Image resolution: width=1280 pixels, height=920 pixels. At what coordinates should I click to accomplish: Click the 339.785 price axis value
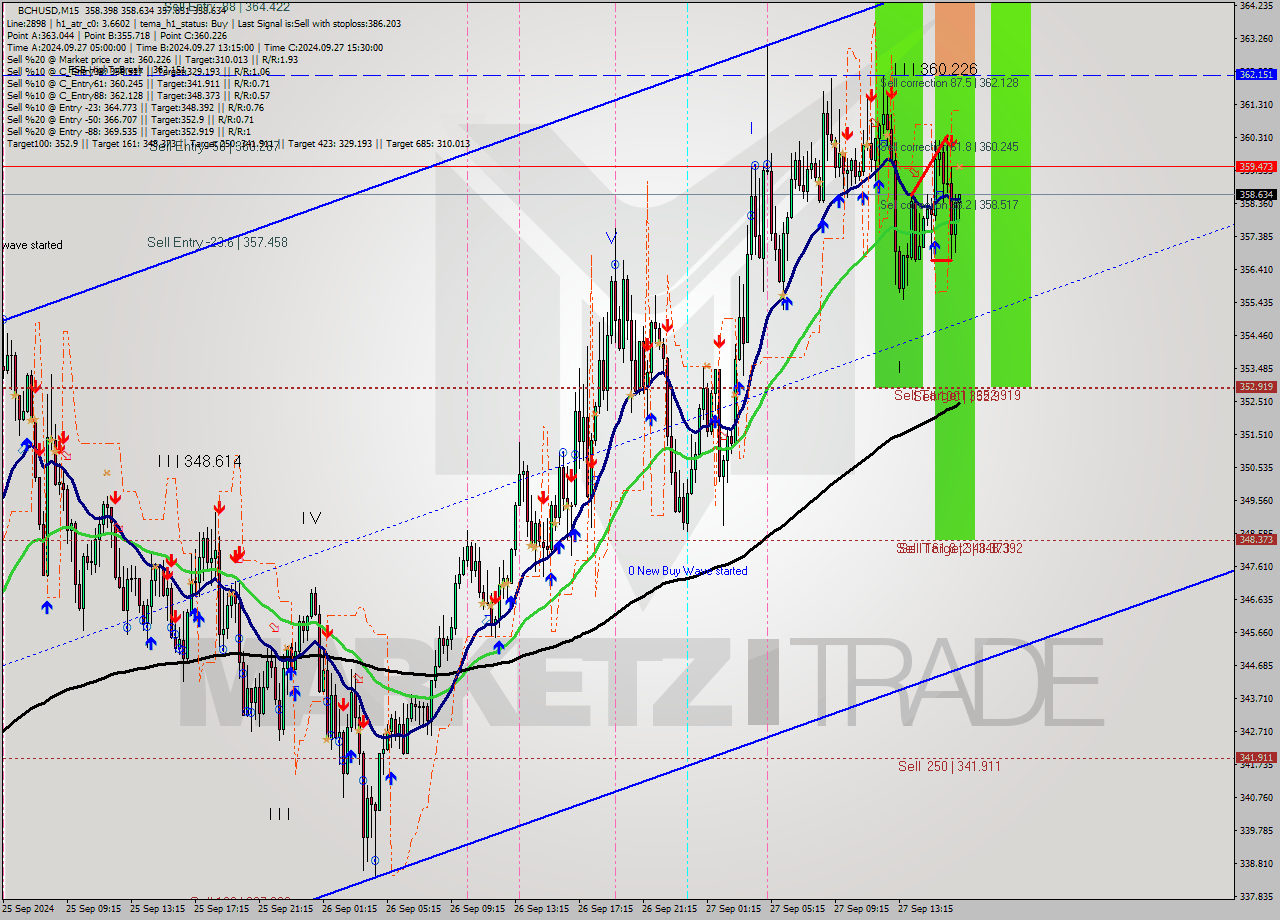tap(1256, 830)
